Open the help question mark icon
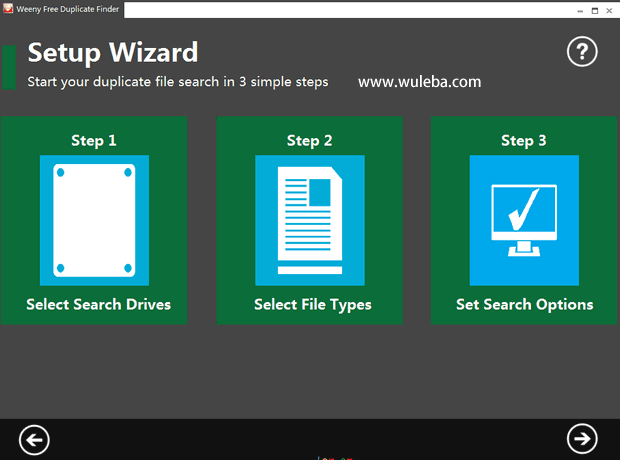The image size is (620, 460). tap(582, 52)
